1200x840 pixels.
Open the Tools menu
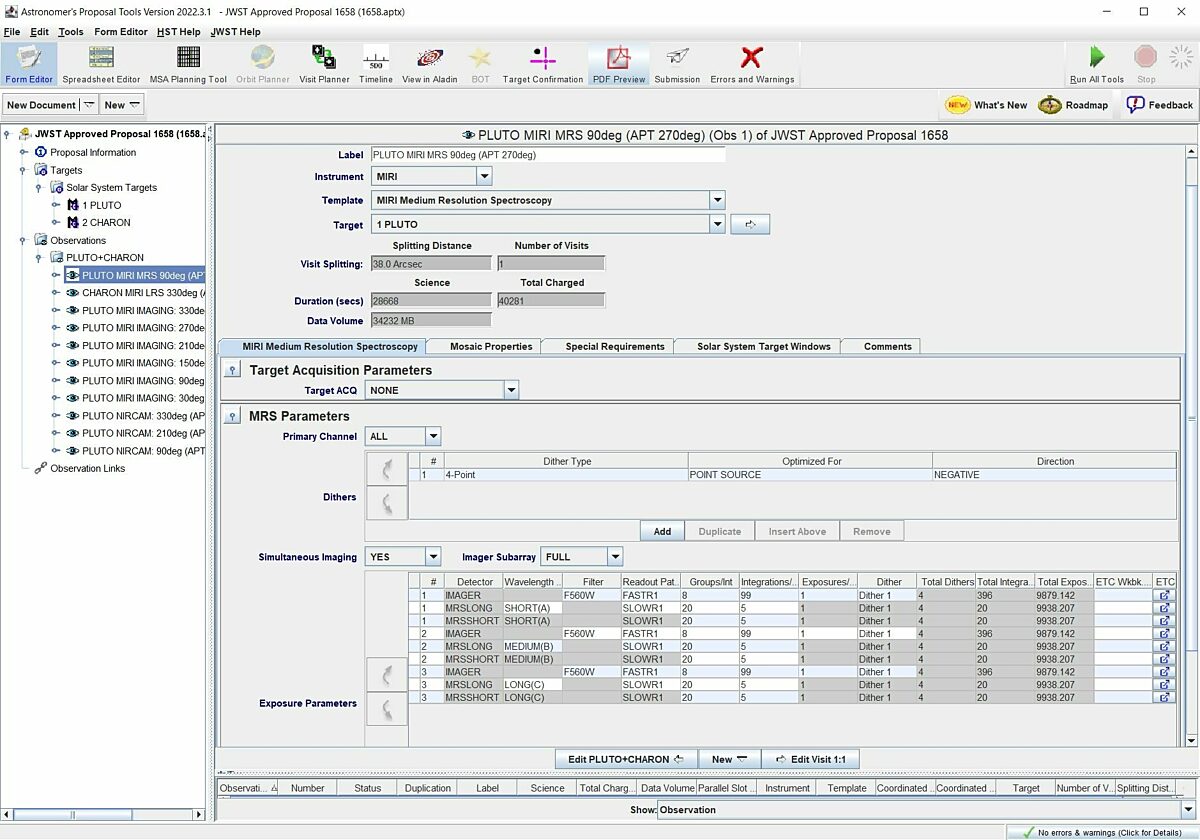71,32
